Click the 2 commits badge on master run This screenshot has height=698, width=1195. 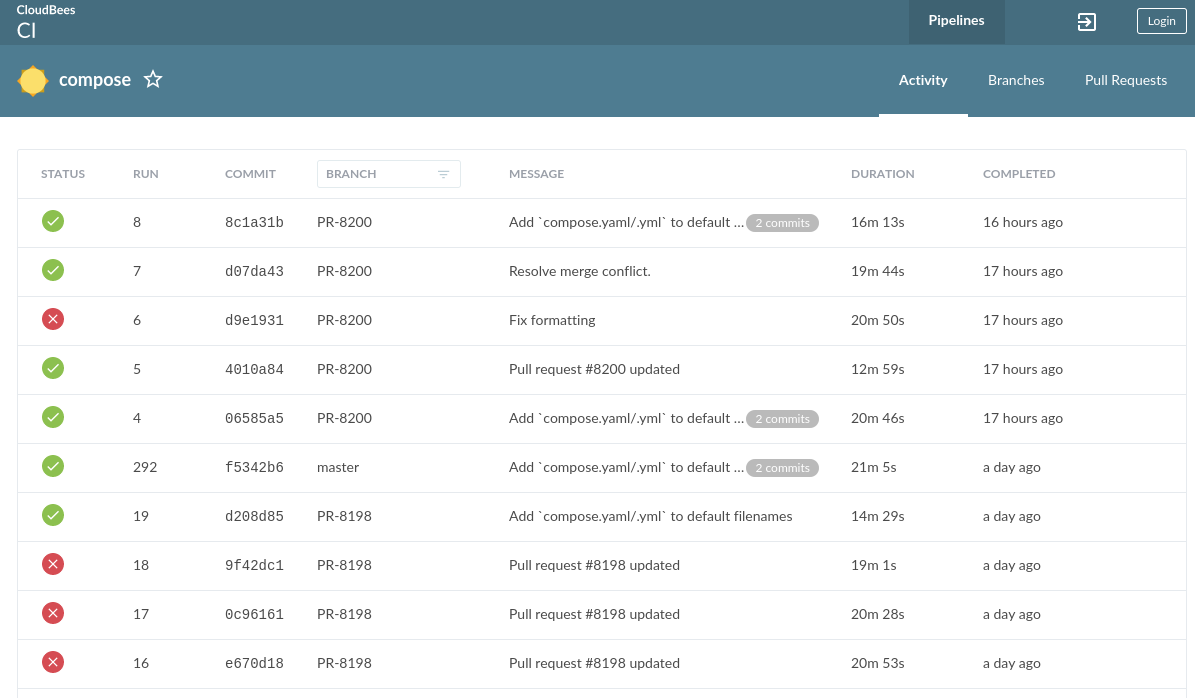782,468
